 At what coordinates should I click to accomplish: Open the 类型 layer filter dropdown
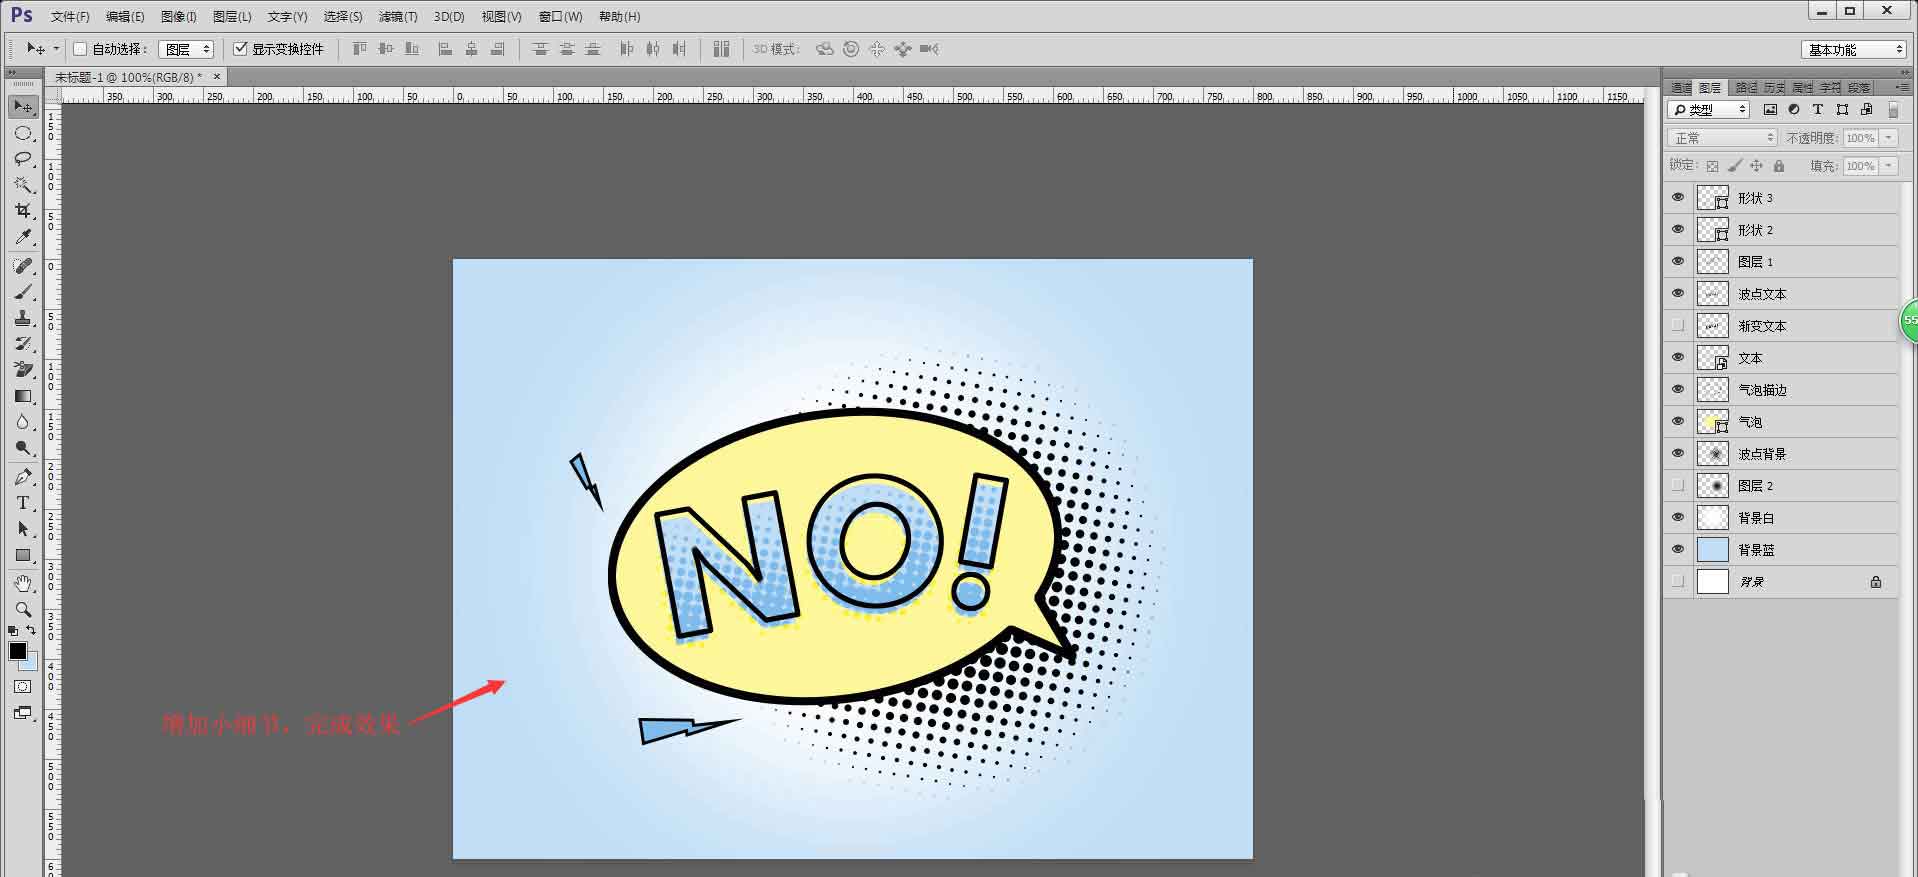pyautogui.click(x=1708, y=110)
